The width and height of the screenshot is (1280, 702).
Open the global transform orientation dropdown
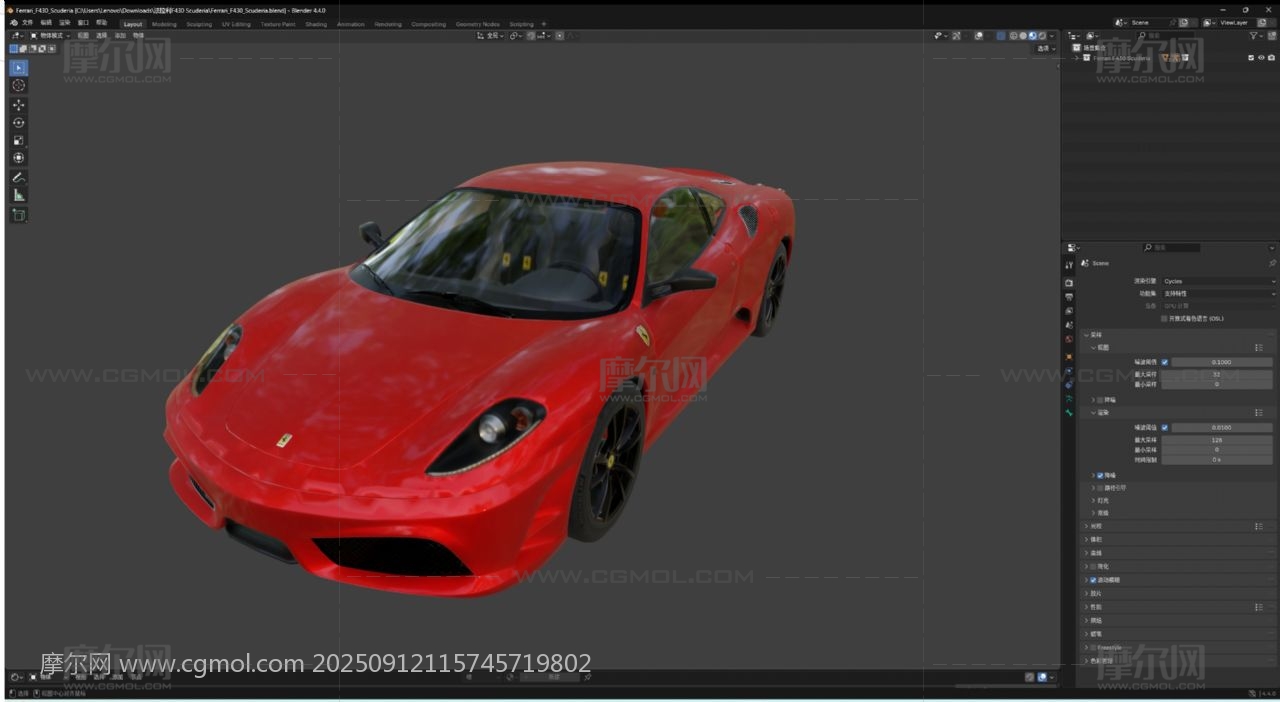490,36
